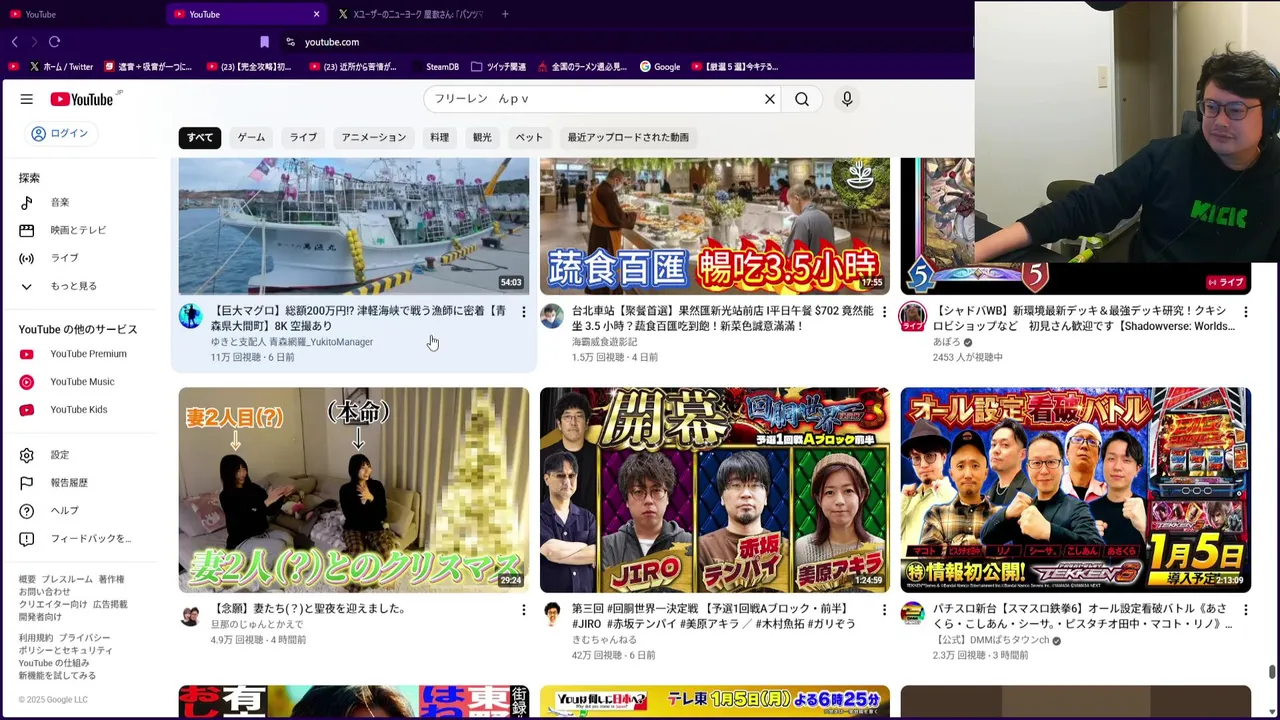1280x720 pixels.
Task: Open DMMぱちタウンch channel avatar
Action: point(912,614)
